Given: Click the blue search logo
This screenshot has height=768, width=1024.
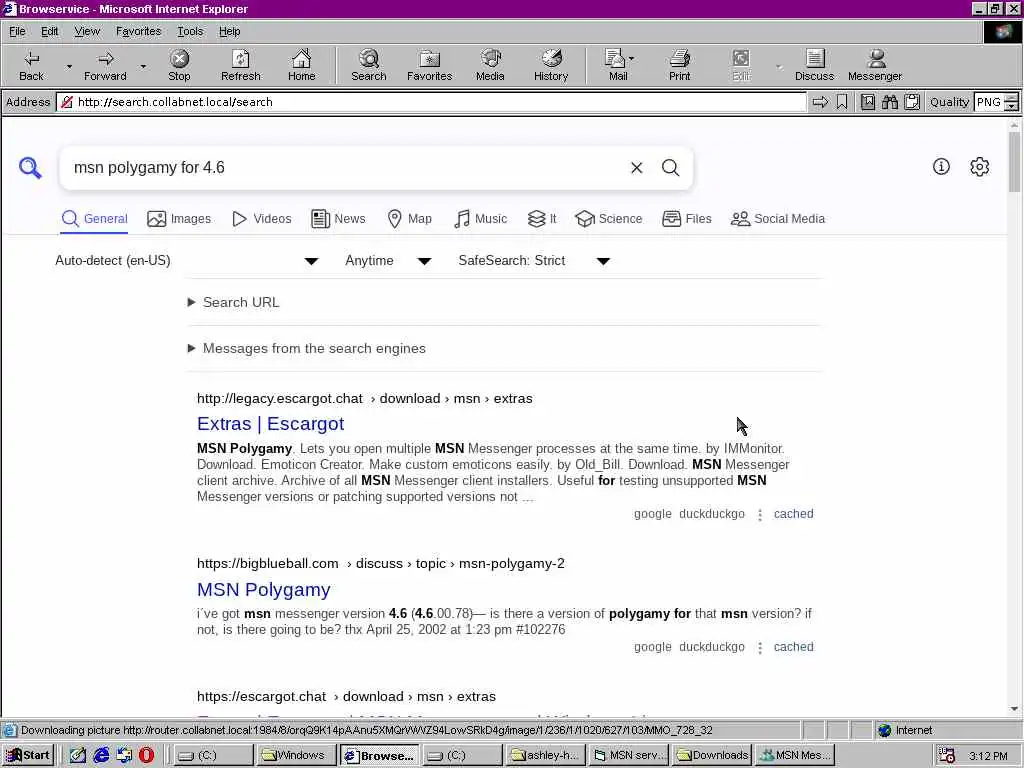Looking at the screenshot, I should pyautogui.click(x=30, y=168).
